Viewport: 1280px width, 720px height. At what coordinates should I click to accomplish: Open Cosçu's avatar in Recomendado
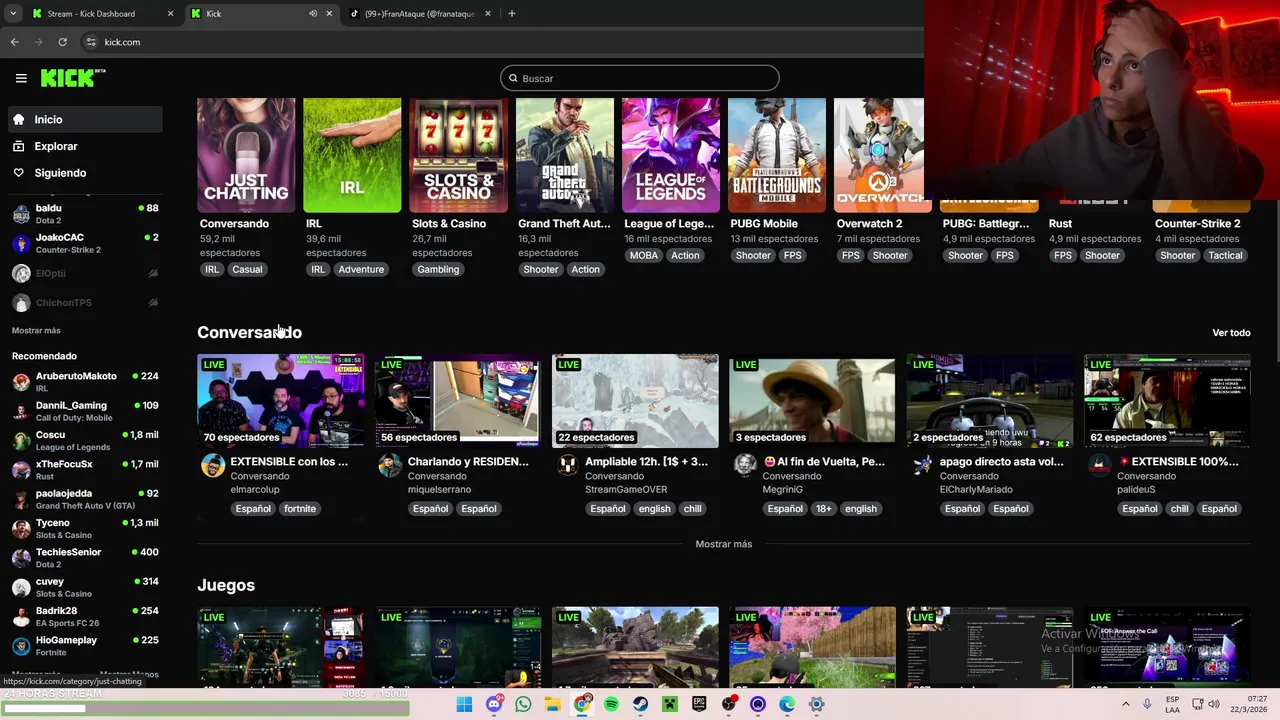(x=21, y=441)
